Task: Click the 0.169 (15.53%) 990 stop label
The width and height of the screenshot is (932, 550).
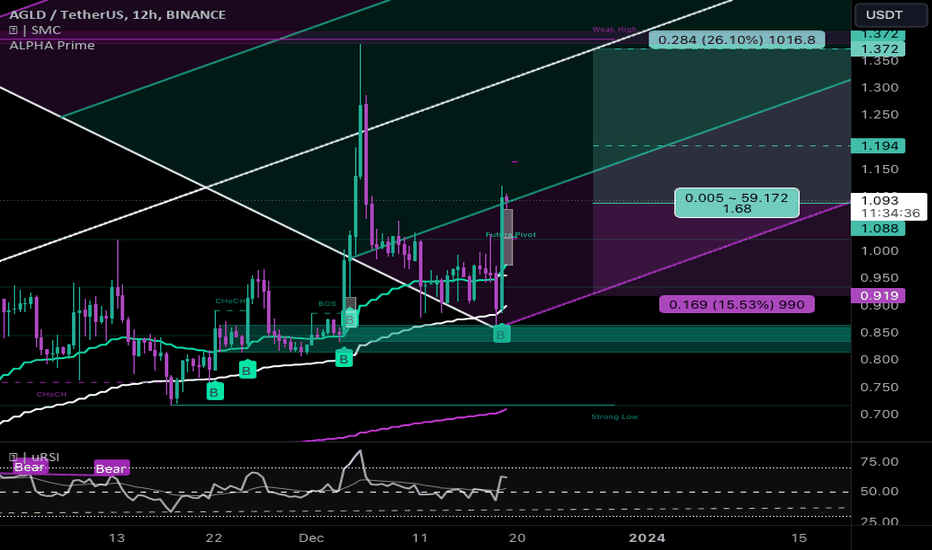Action: coord(736,304)
